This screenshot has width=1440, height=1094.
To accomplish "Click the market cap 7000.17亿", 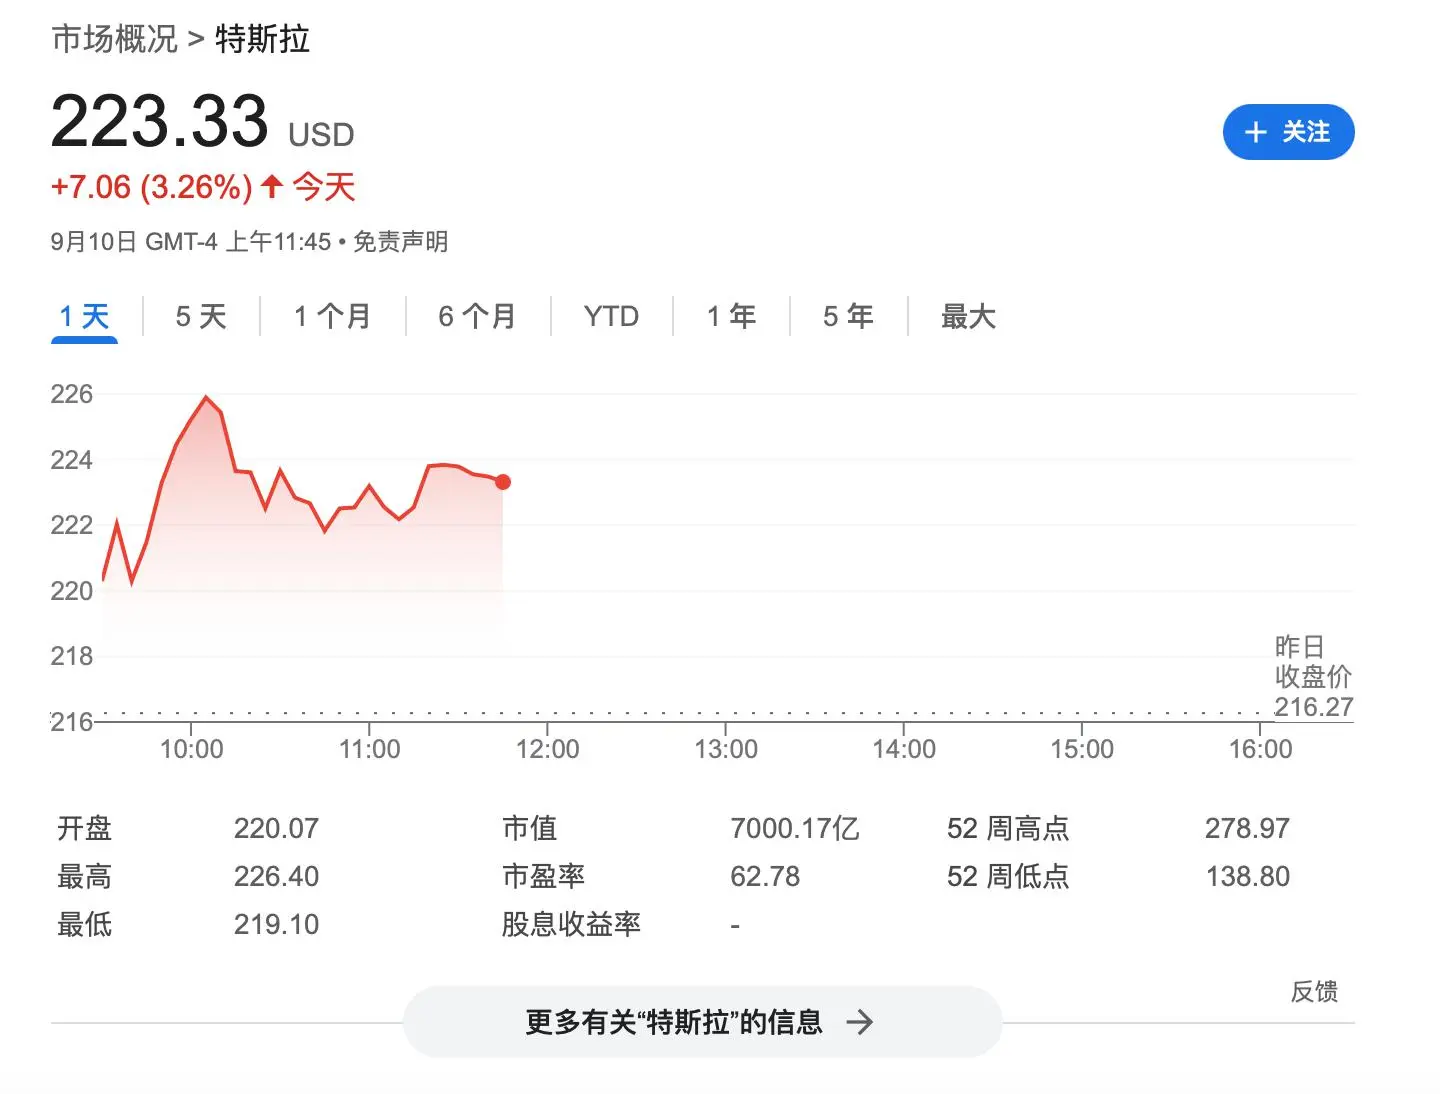I will 795,829.
